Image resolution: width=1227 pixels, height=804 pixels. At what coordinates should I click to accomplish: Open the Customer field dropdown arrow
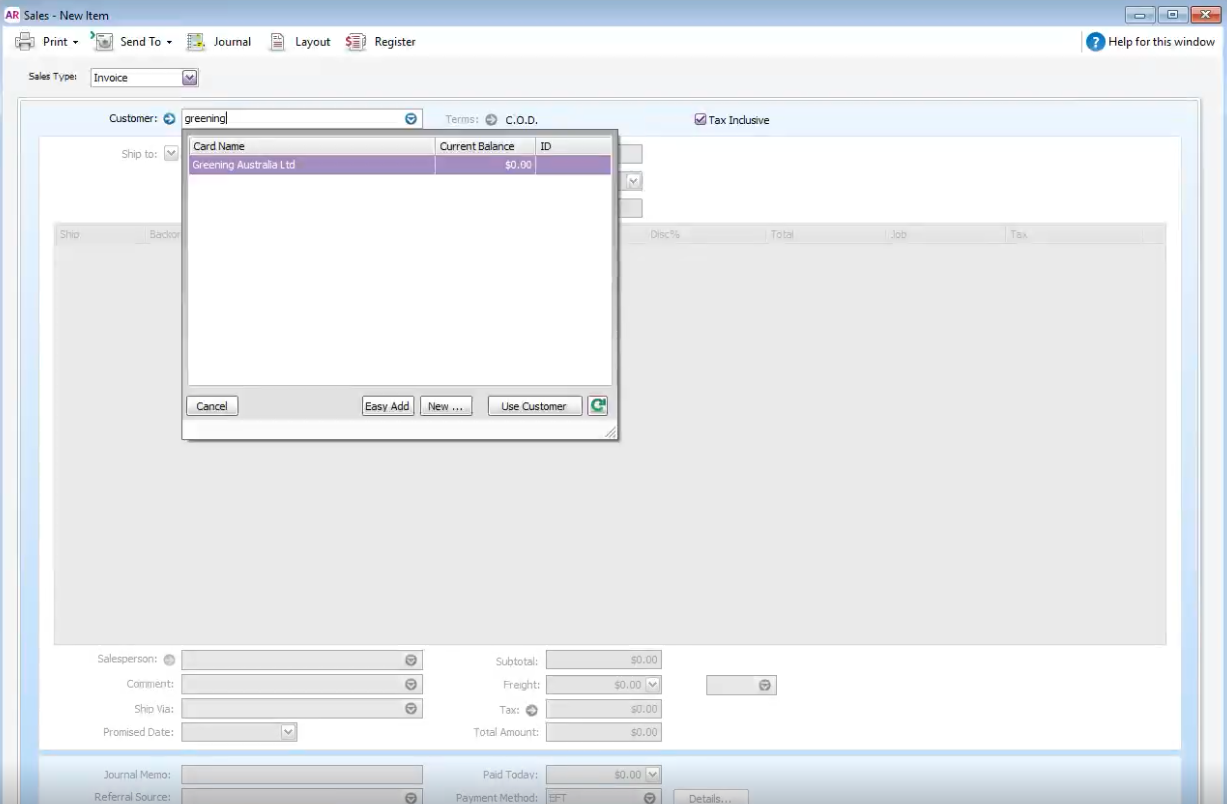(x=411, y=119)
